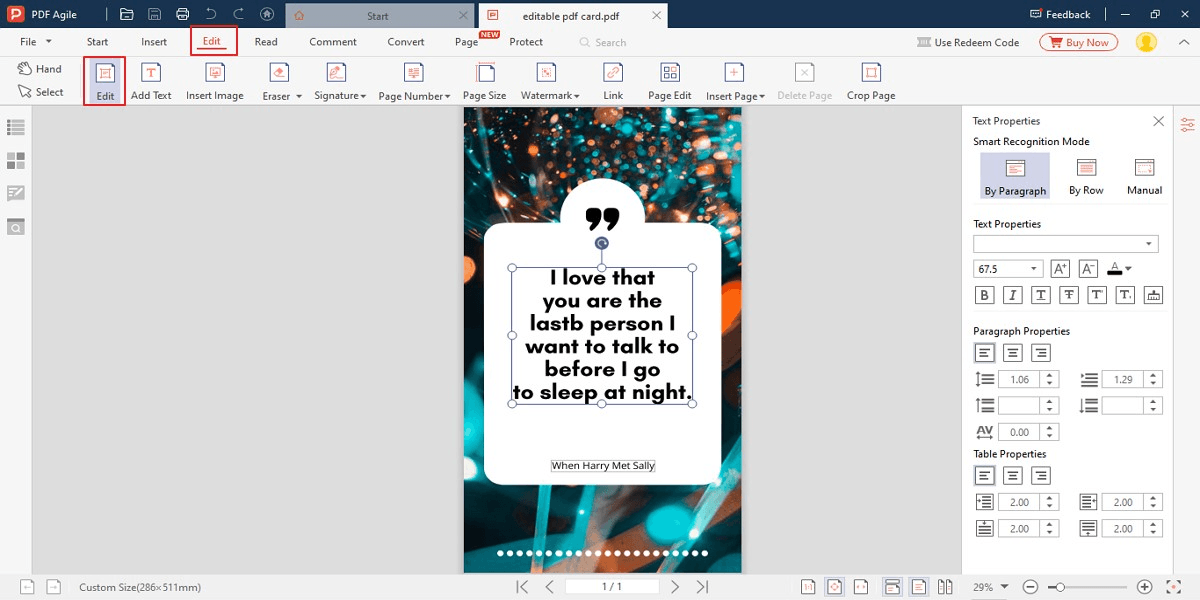Open the Convert ribbon tab

coord(406,42)
